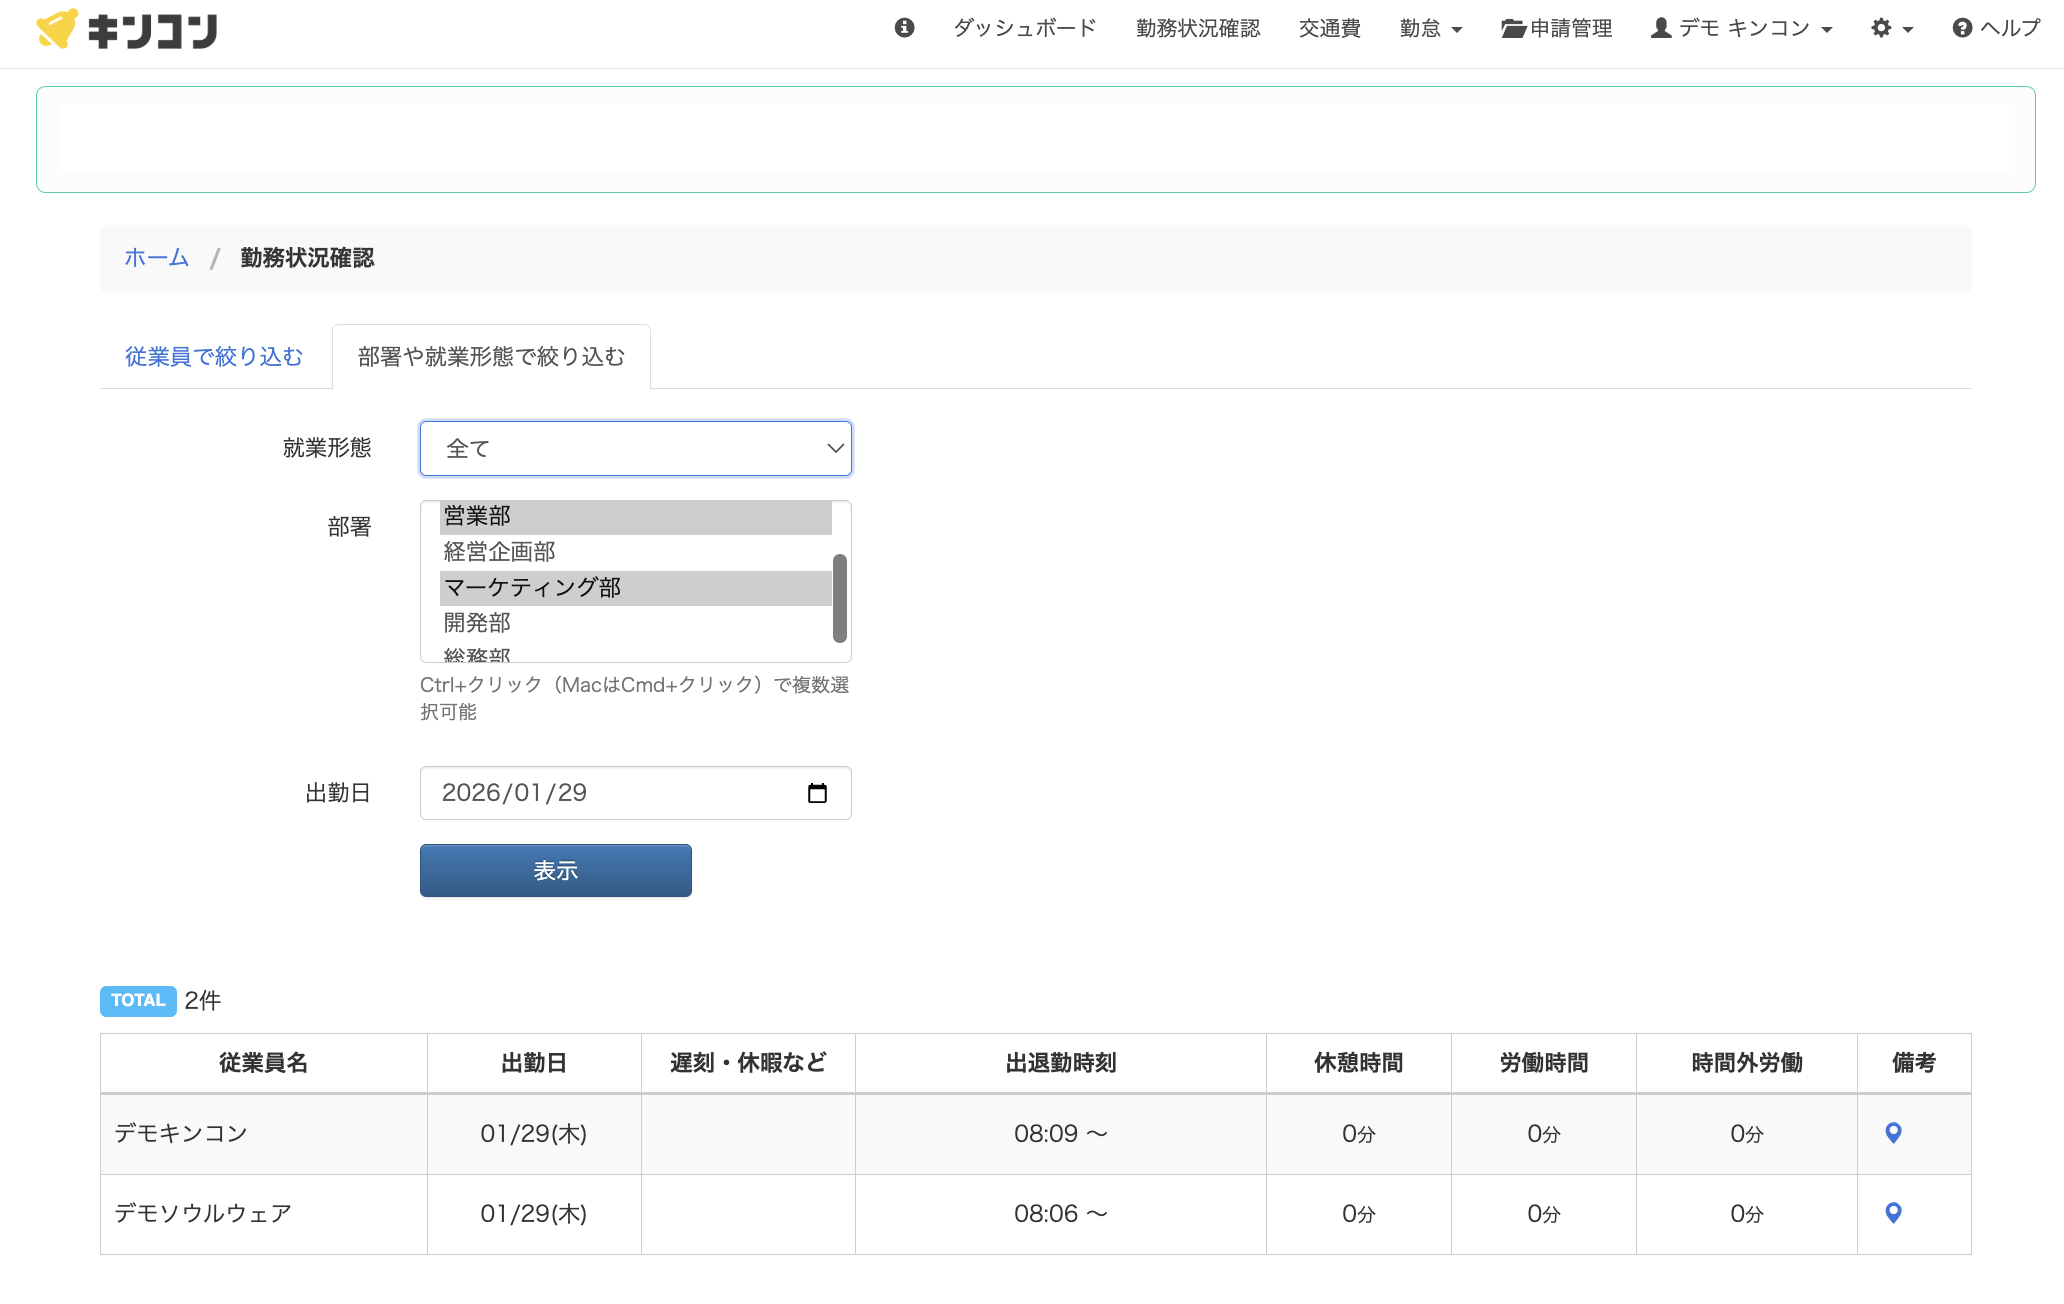
Task: Click the Kincone bell logo
Action: [x=57, y=29]
